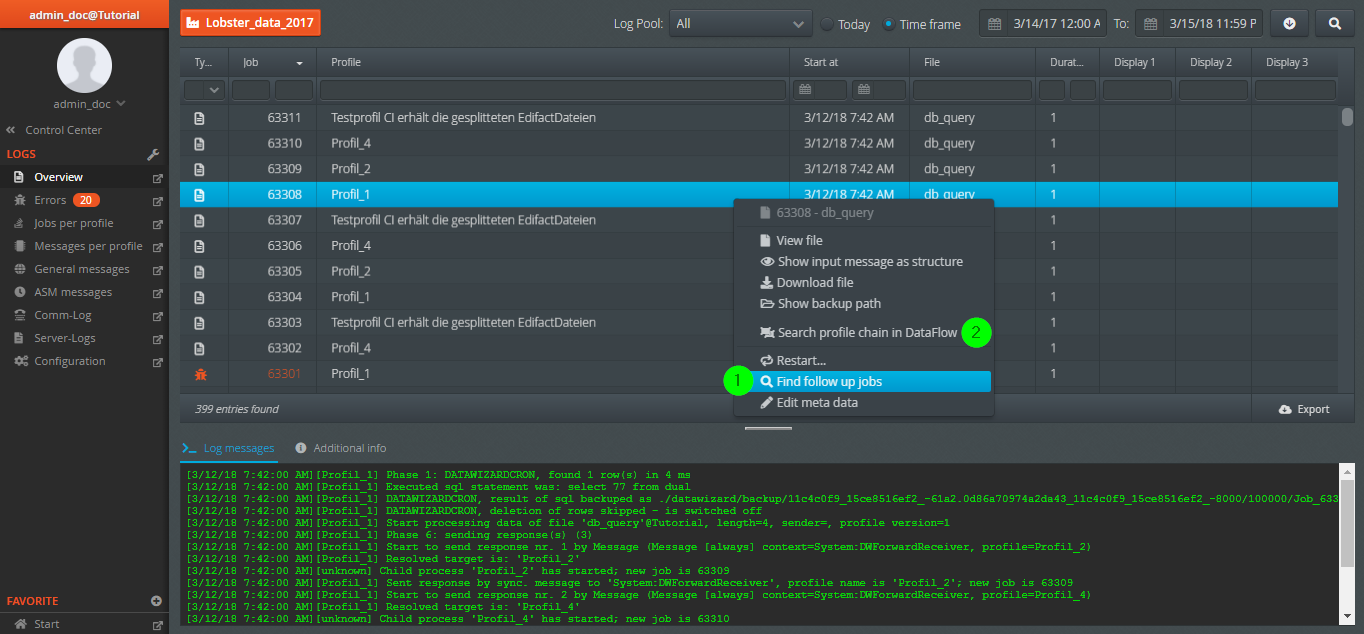The height and width of the screenshot is (634, 1364).
Task: Open Start in Favorites
Action: click(x=46, y=624)
